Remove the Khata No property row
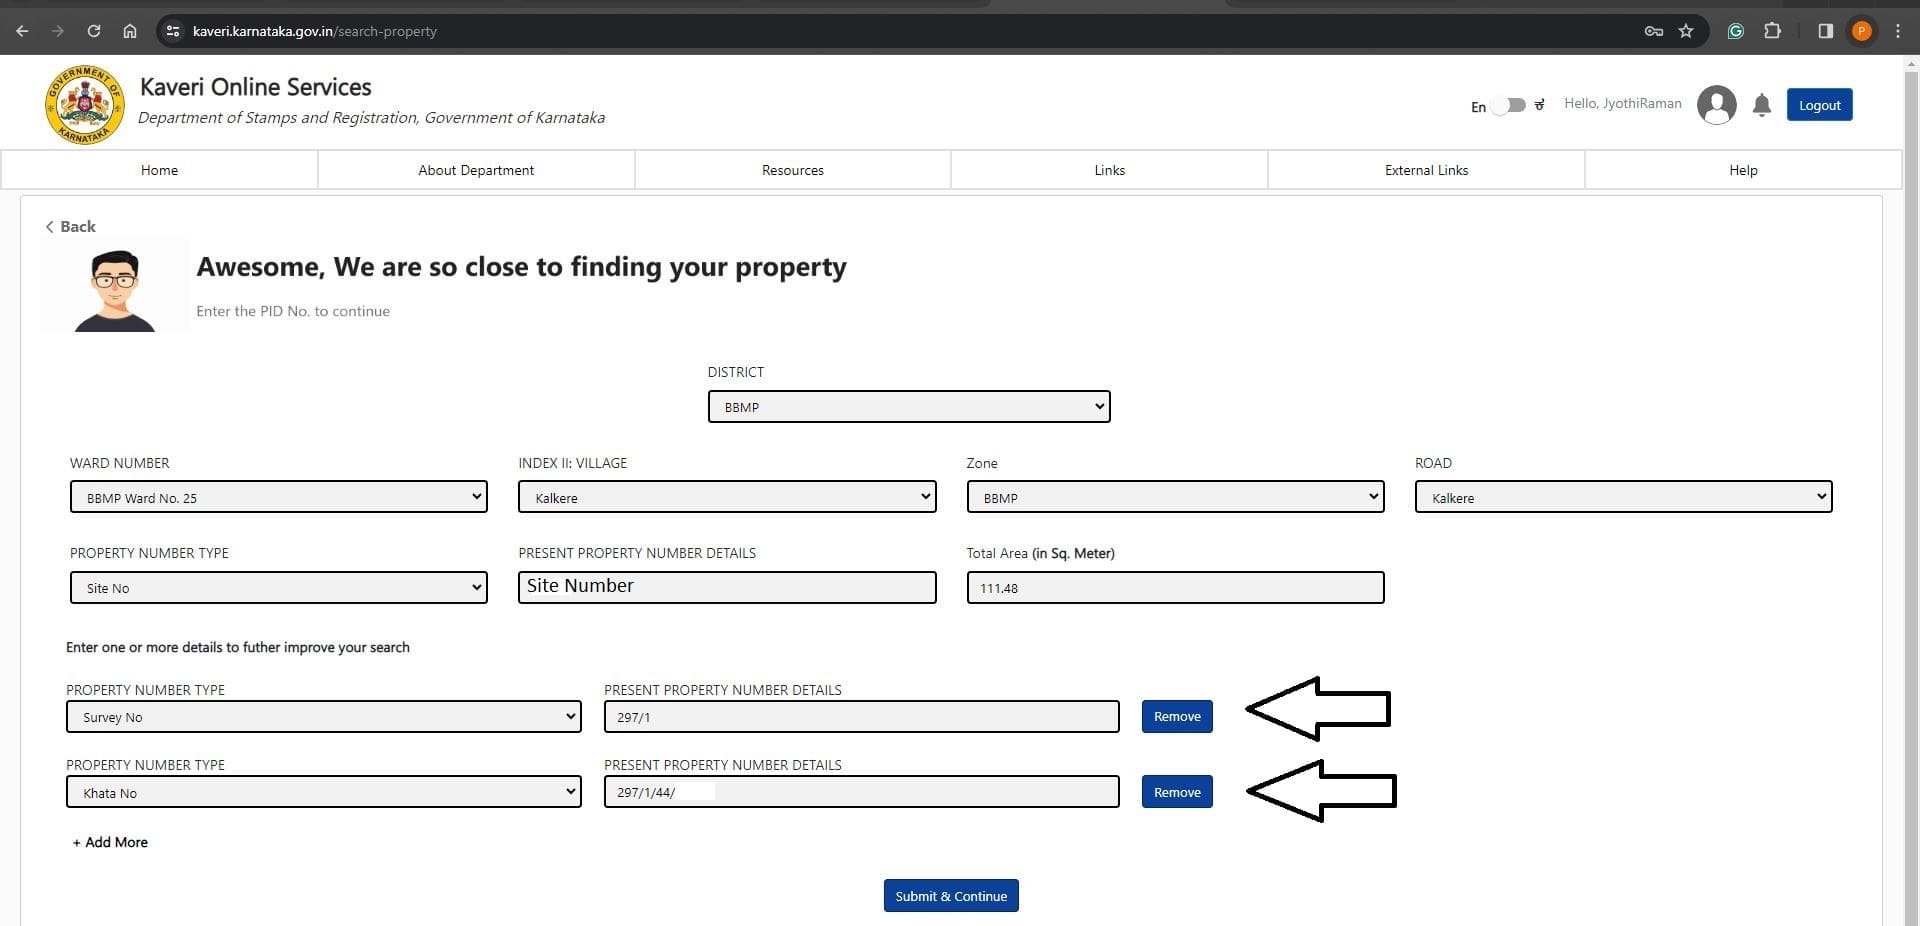 [1176, 792]
